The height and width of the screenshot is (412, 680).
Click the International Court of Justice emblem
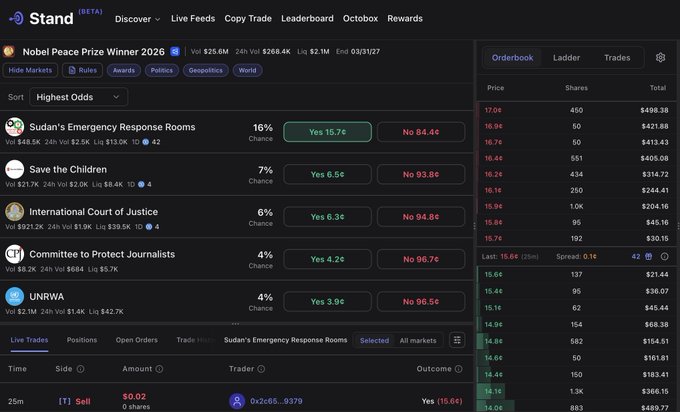(x=14, y=212)
